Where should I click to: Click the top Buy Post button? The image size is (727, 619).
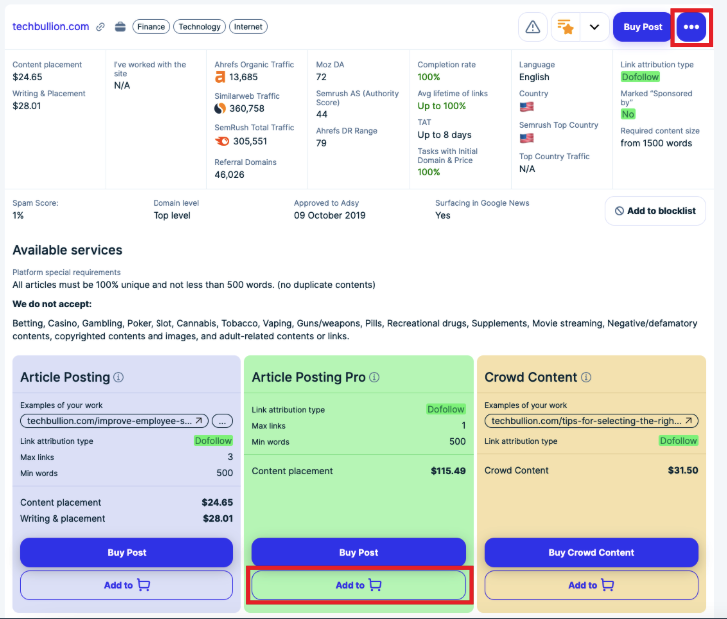643,27
